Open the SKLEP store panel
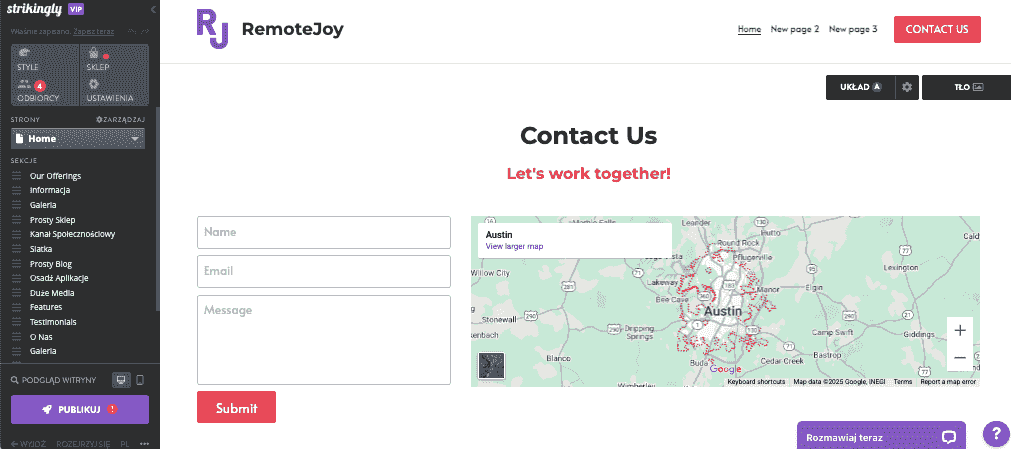This screenshot has width=1011, height=449. tap(114, 59)
